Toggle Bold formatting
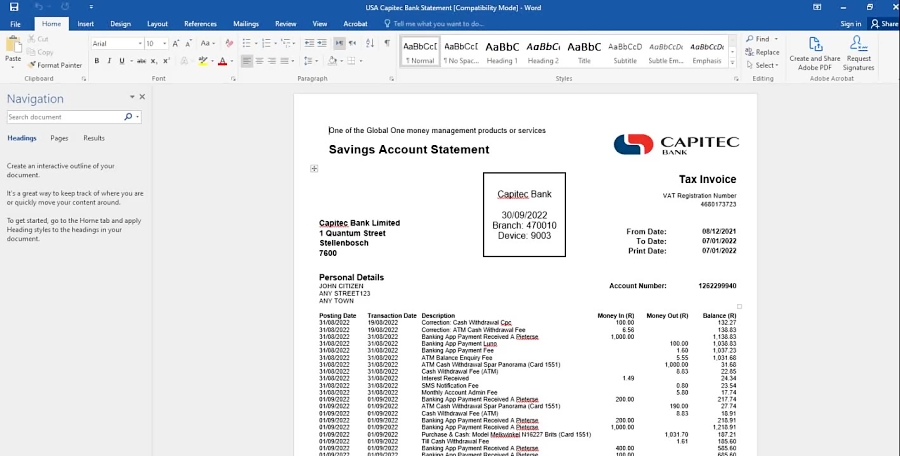Viewport: 900px width, 456px height. point(96,61)
